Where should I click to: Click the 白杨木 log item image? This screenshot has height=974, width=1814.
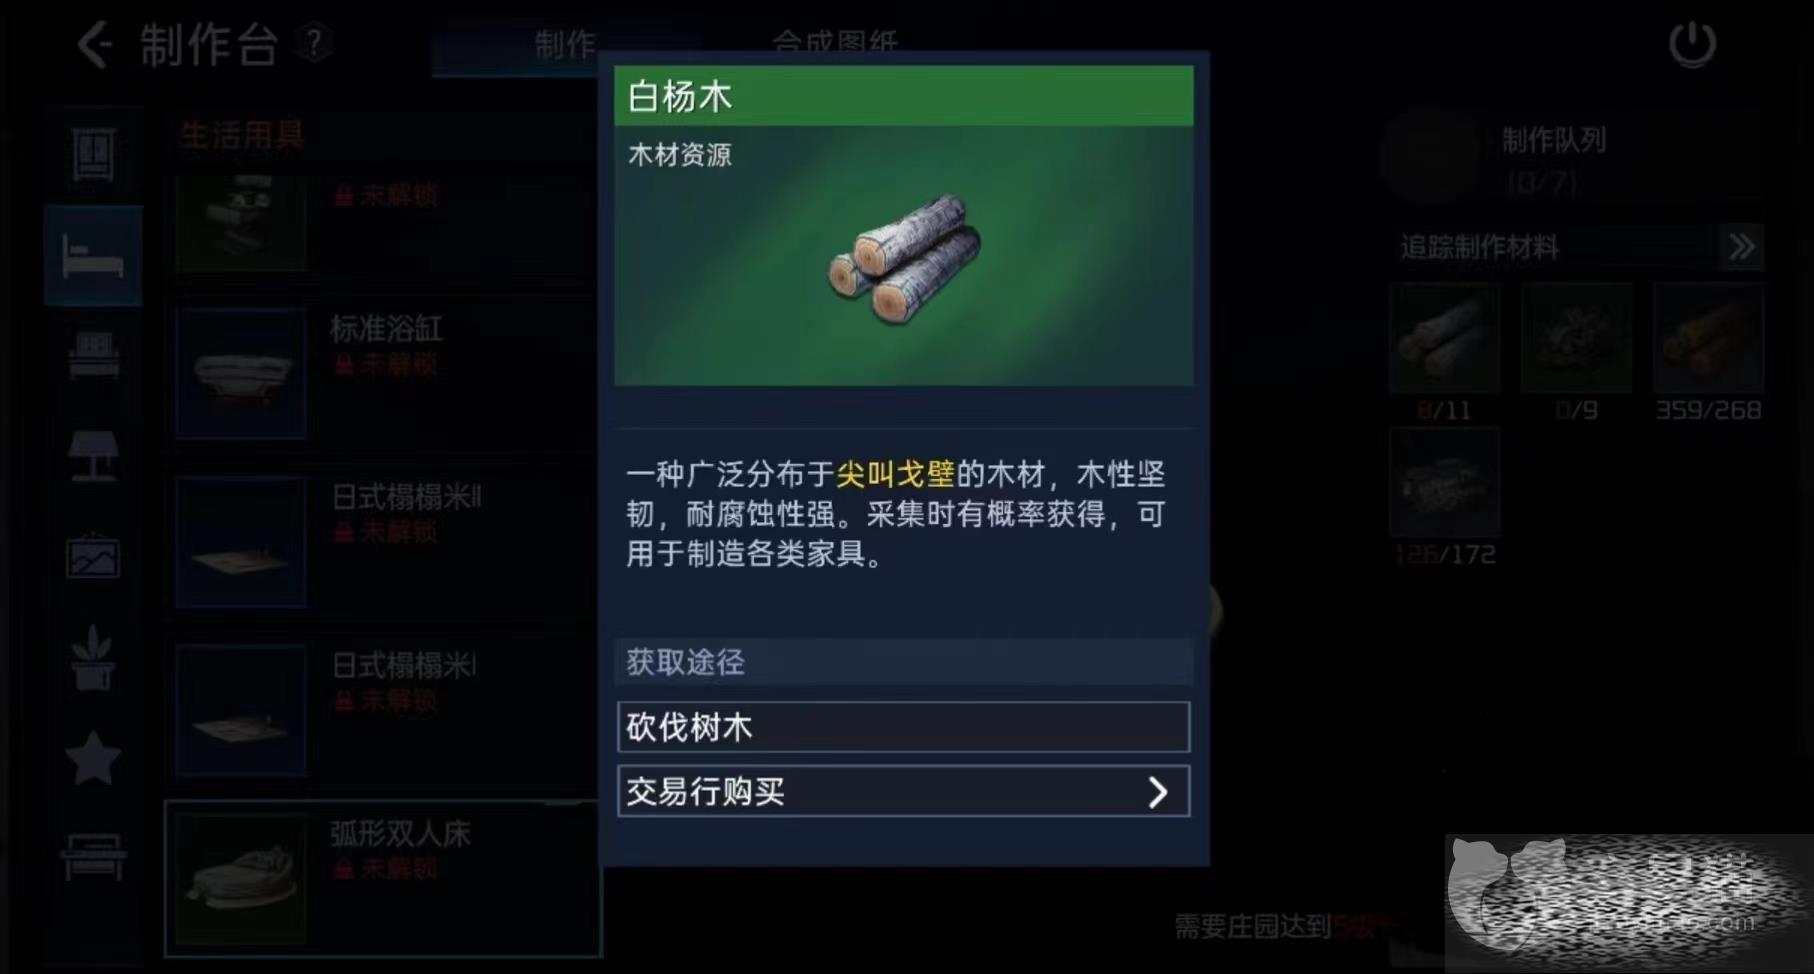pyautogui.click(x=905, y=259)
